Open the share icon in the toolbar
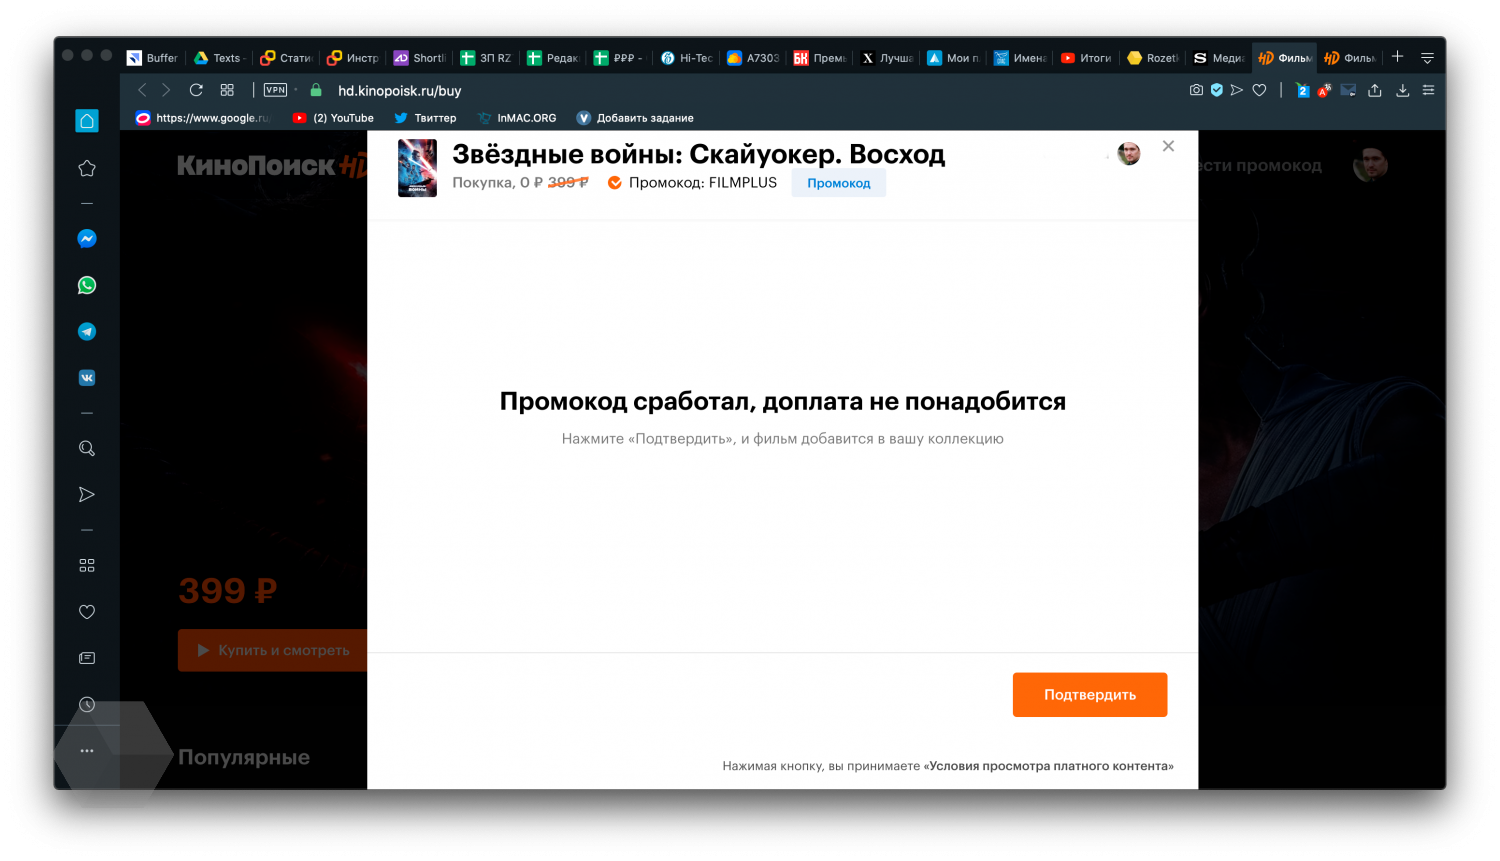The height and width of the screenshot is (861, 1500). point(1375,90)
